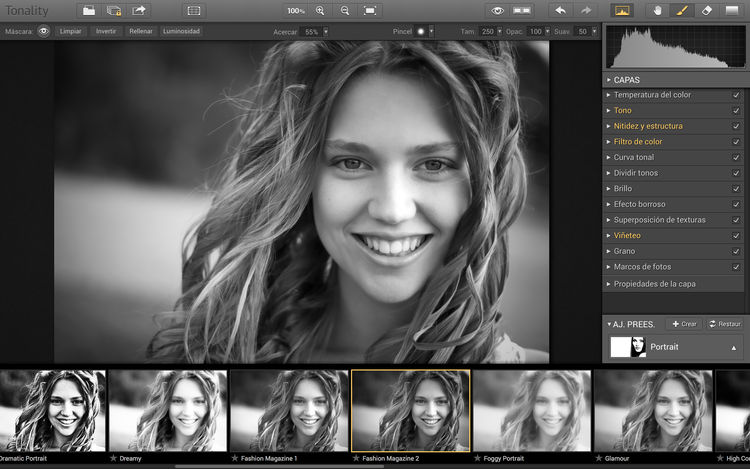This screenshot has height=469, width=750.
Task: Expand the Brillo section
Action: coord(608,189)
